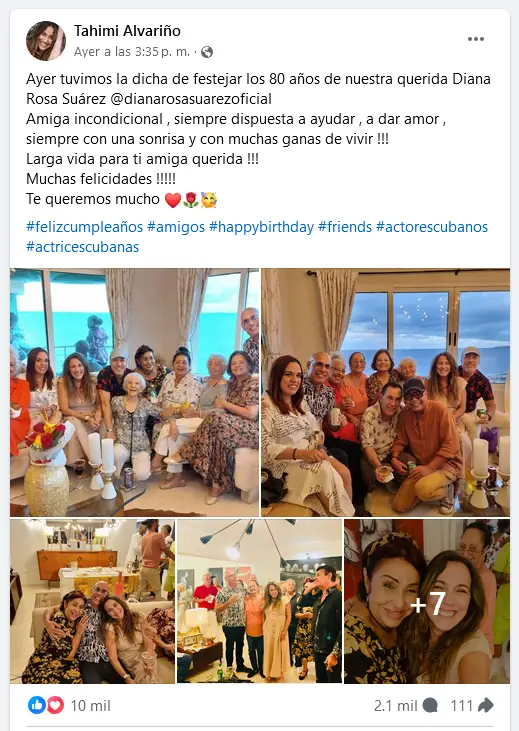Click the globe public audience icon
This screenshot has width=519, height=731.
207,52
